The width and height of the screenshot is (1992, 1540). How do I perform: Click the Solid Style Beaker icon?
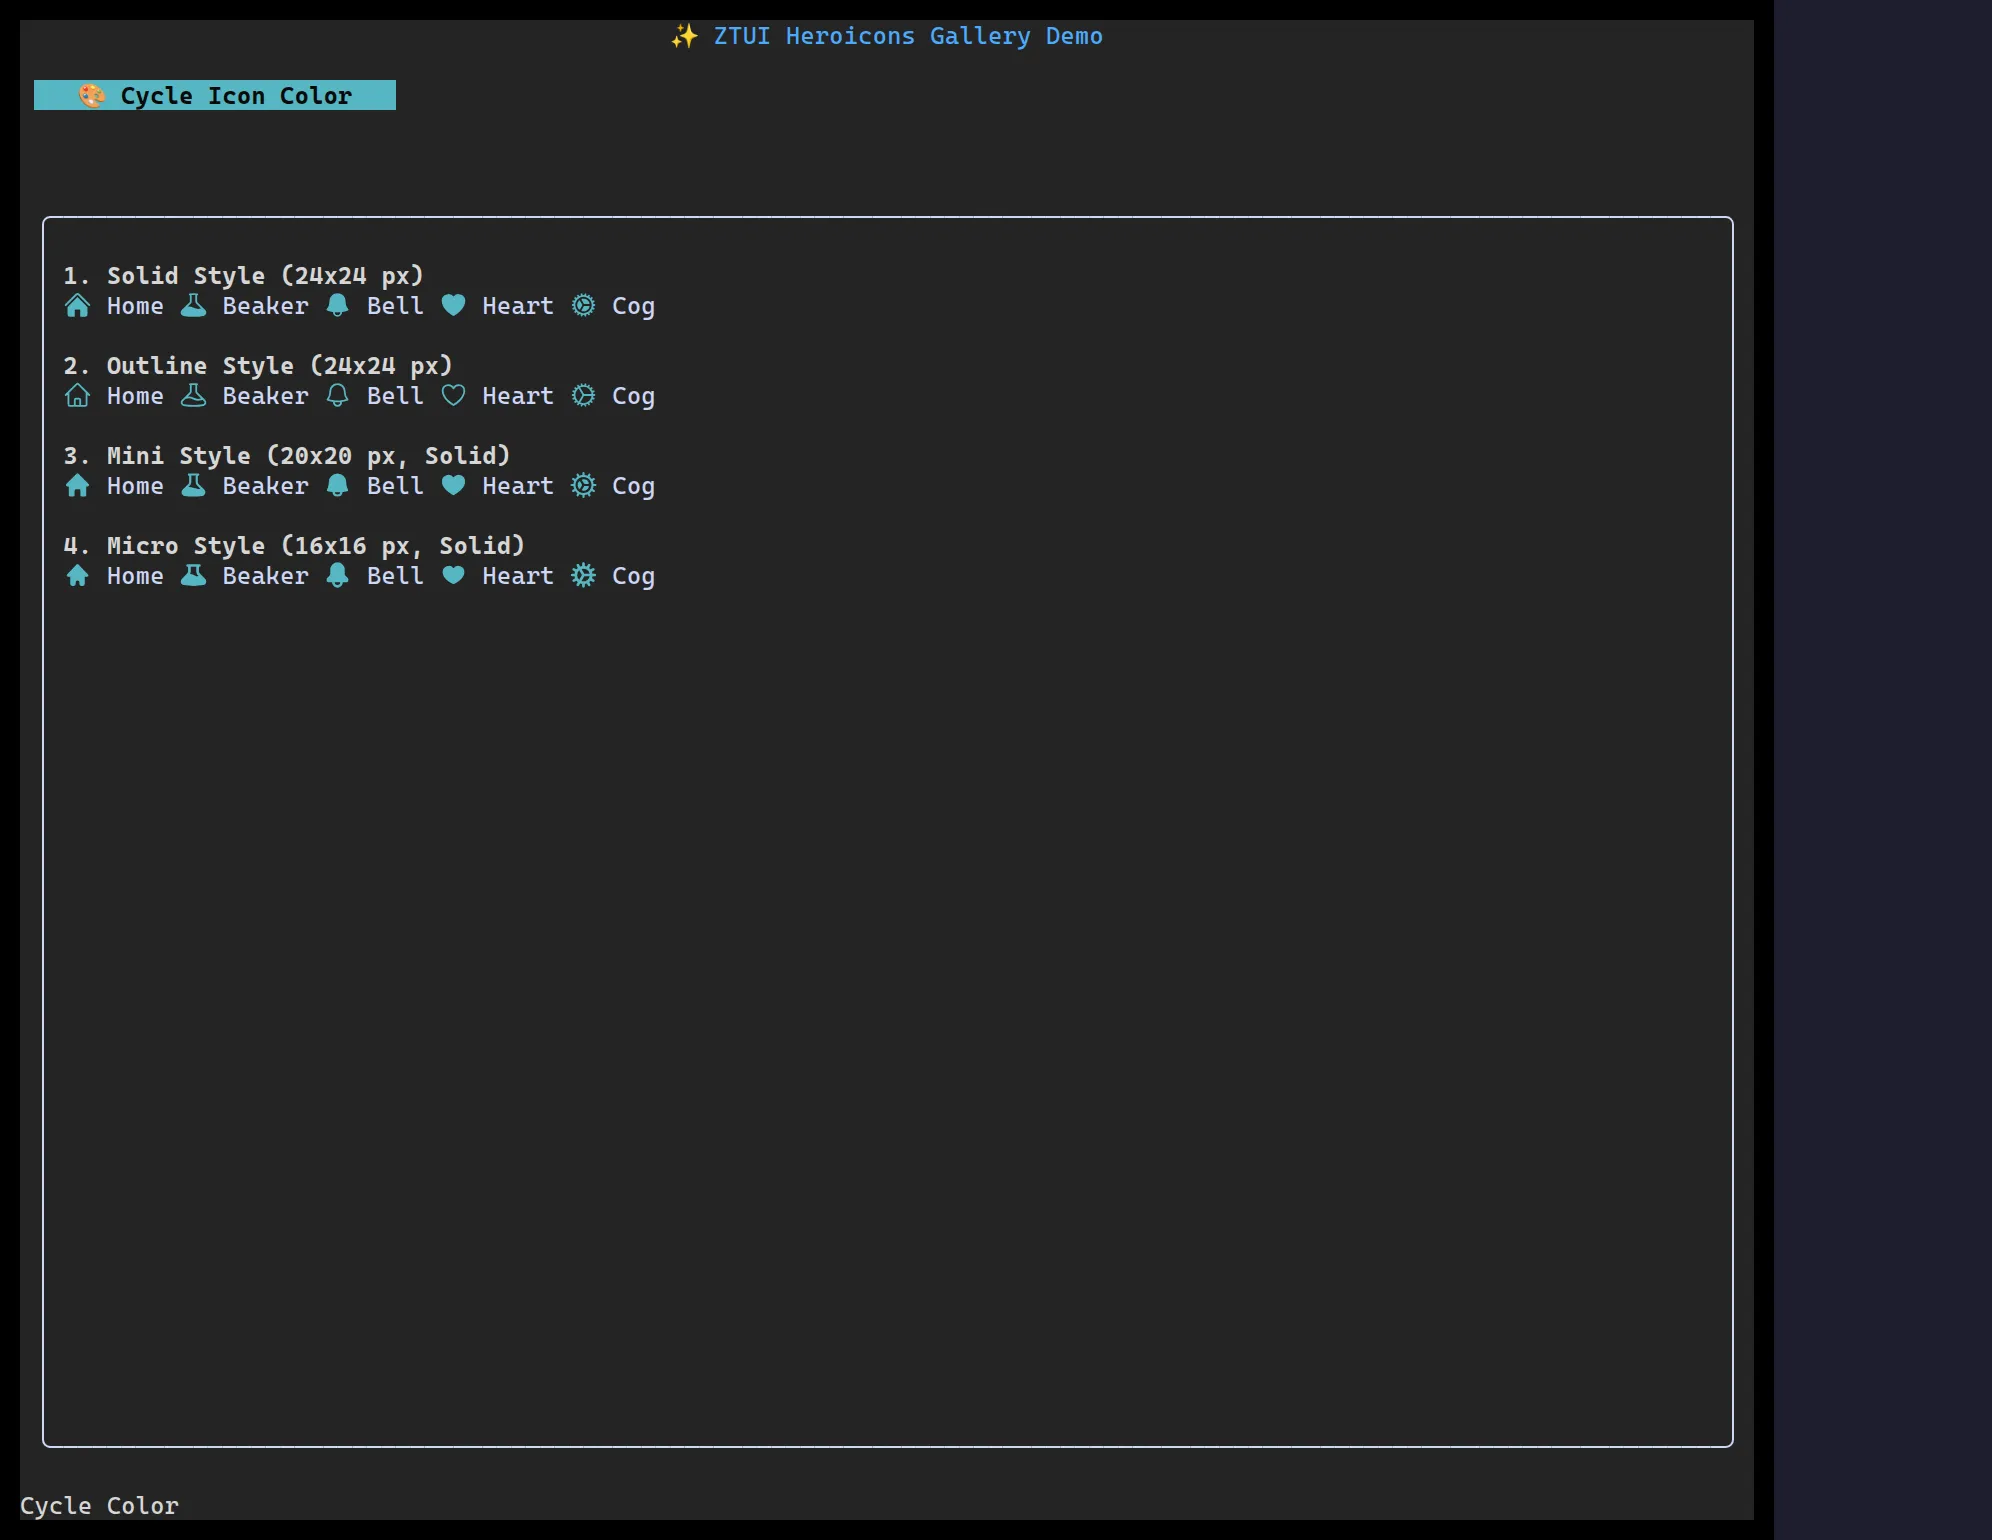tap(193, 305)
